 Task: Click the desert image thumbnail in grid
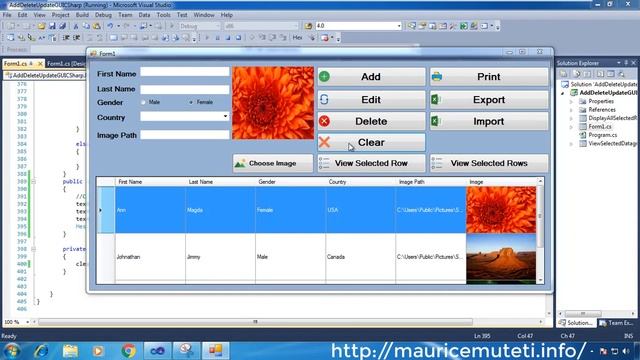[x=501, y=257]
